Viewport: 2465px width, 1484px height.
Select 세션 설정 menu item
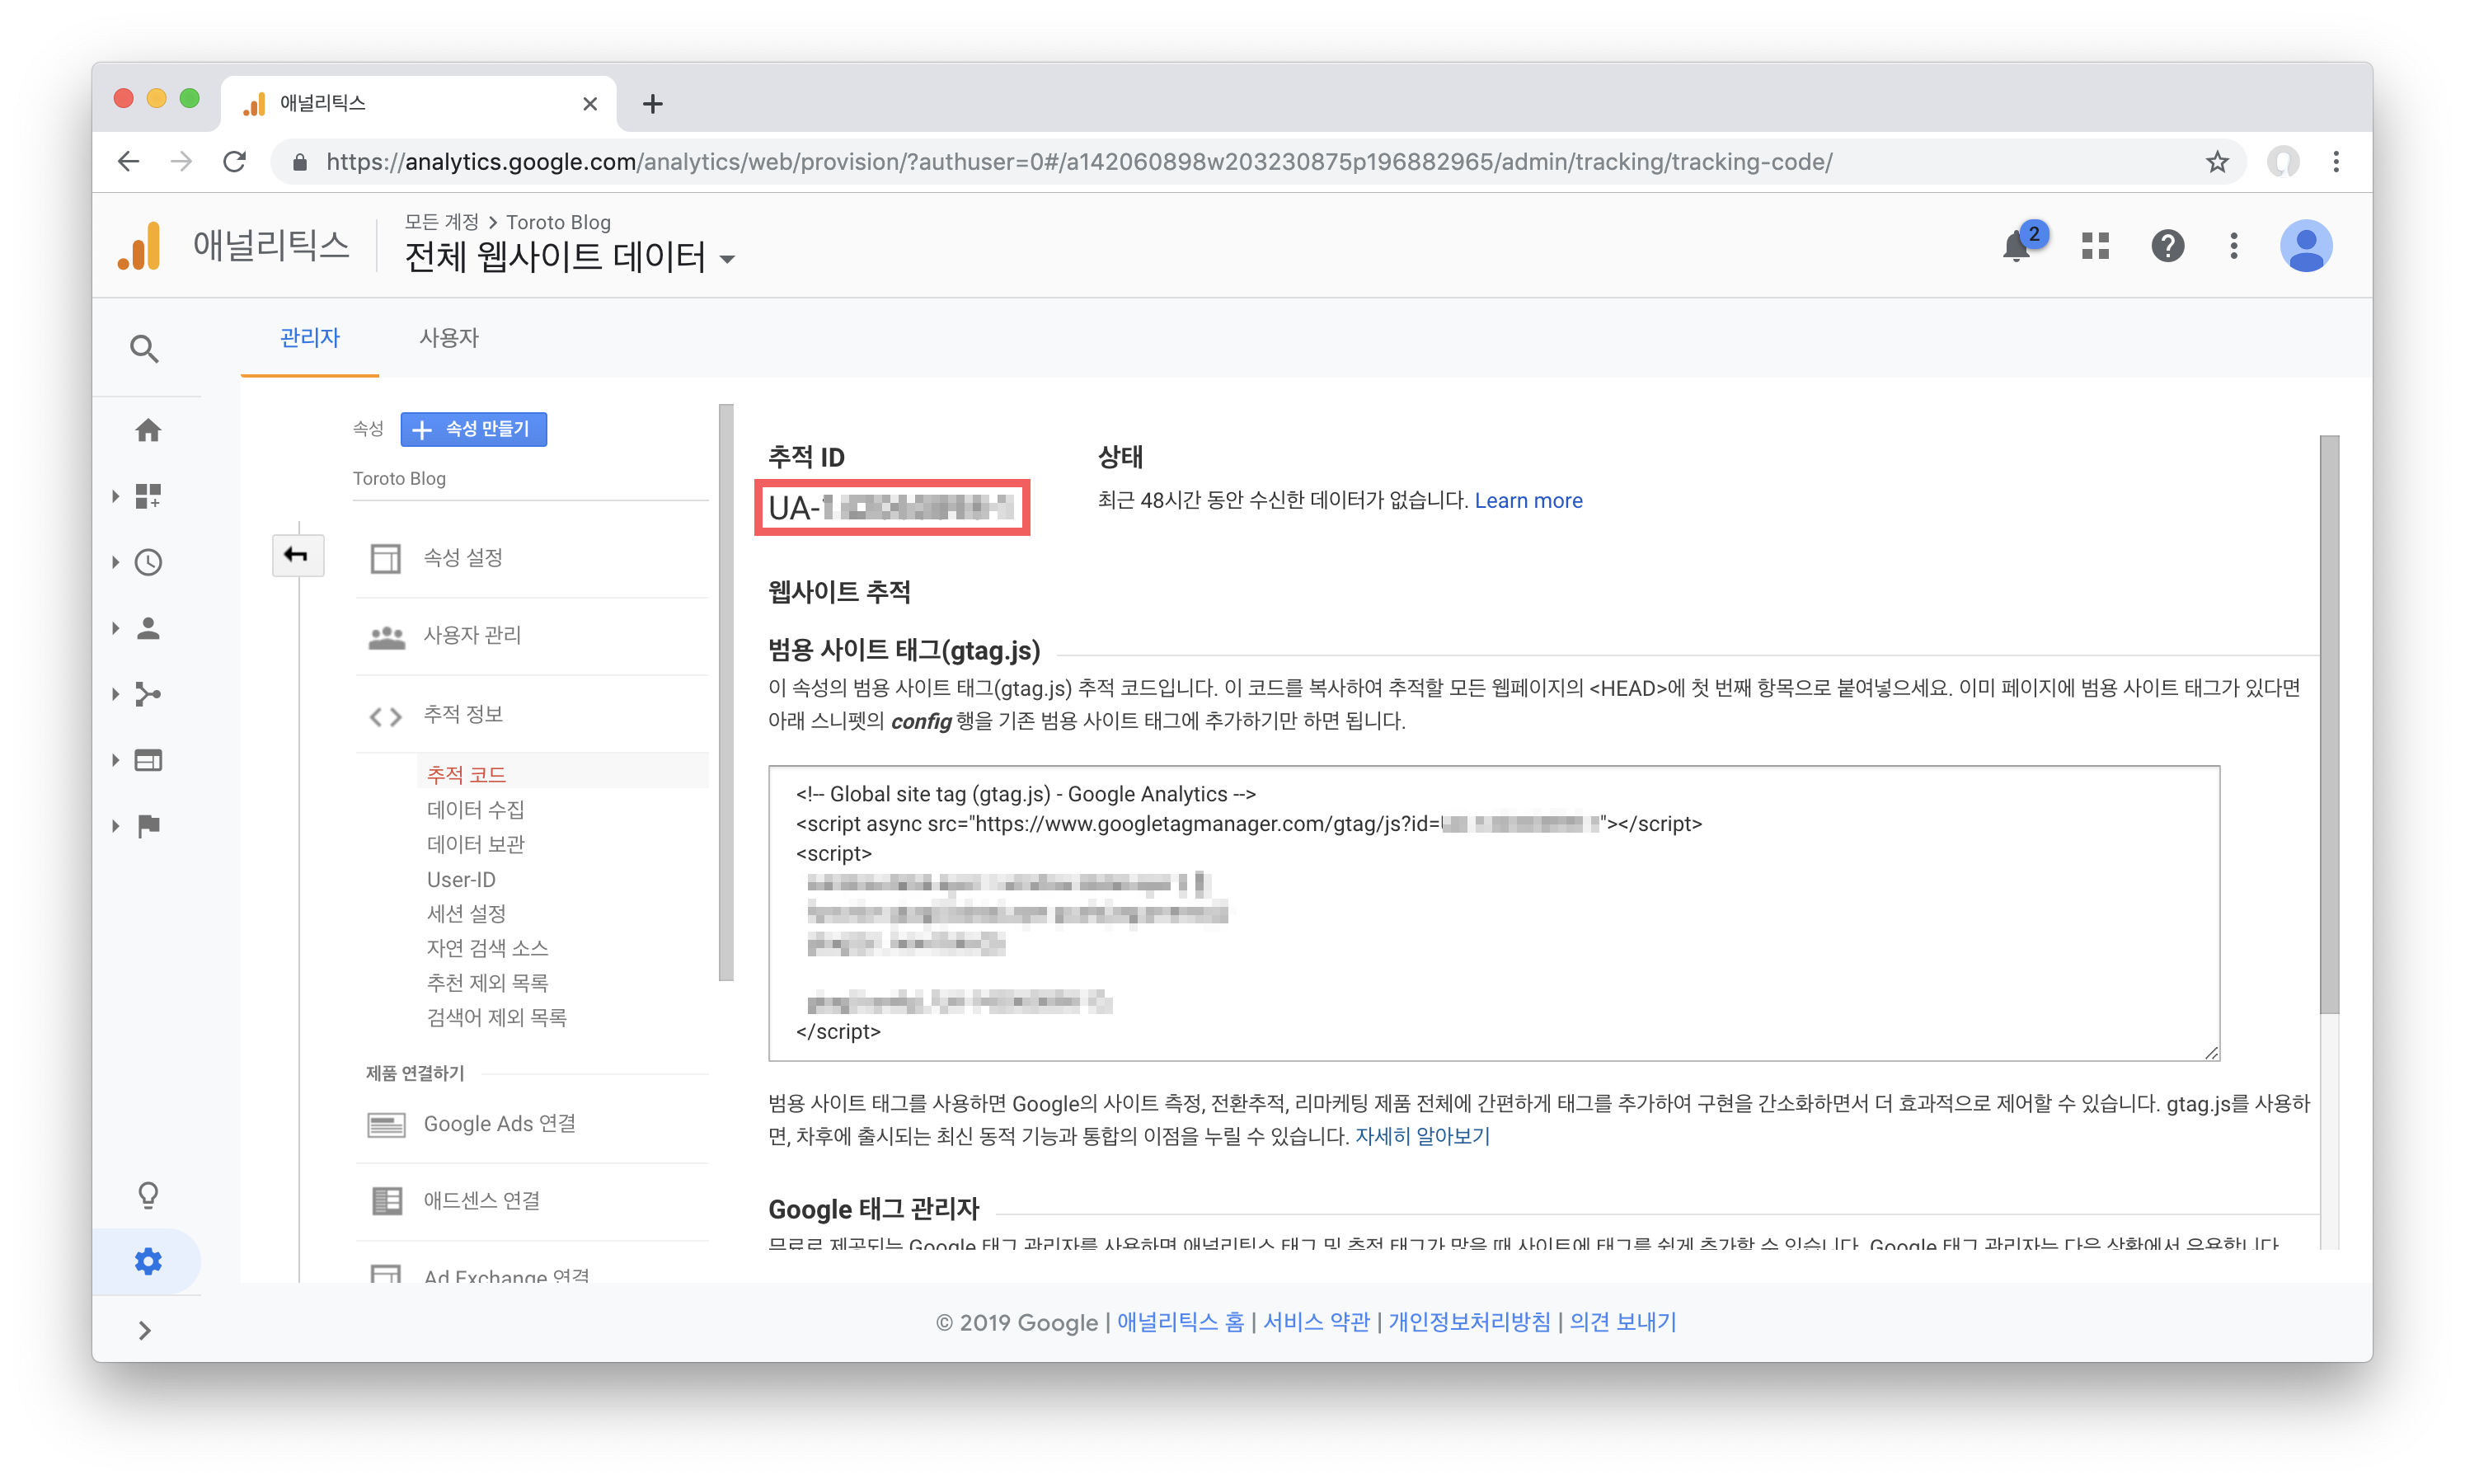[x=467, y=913]
